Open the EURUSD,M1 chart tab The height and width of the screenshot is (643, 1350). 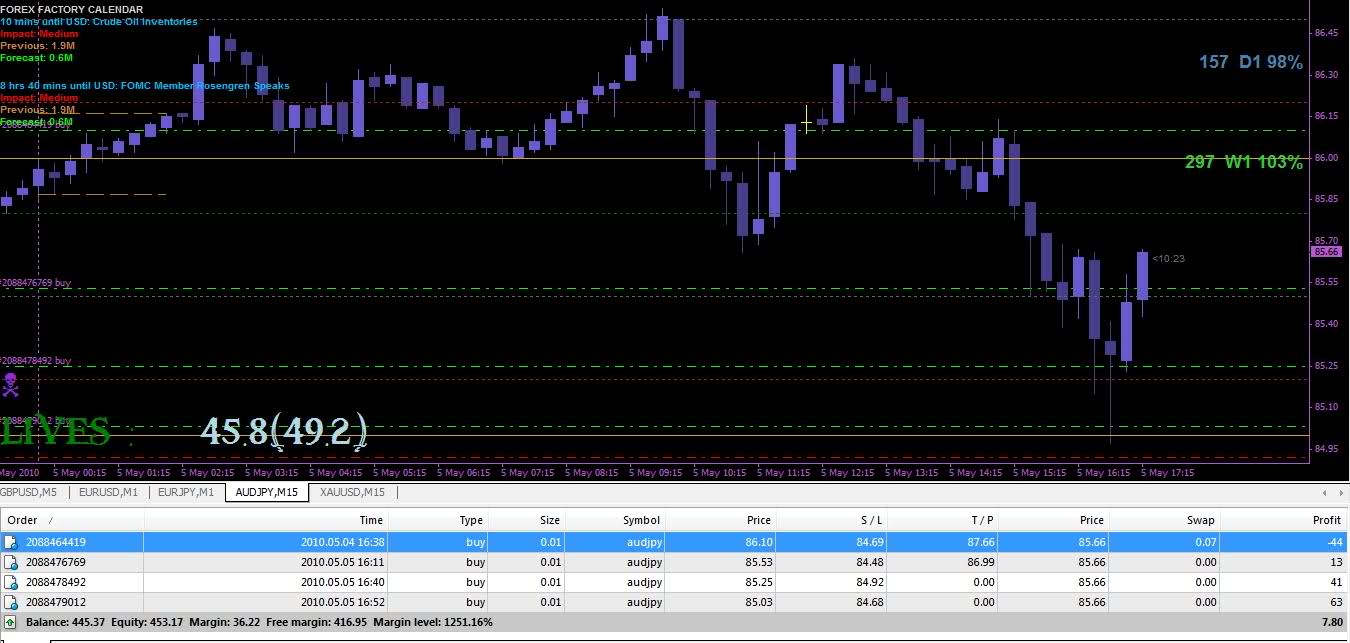pyautogui.click(x=109, y=492)
